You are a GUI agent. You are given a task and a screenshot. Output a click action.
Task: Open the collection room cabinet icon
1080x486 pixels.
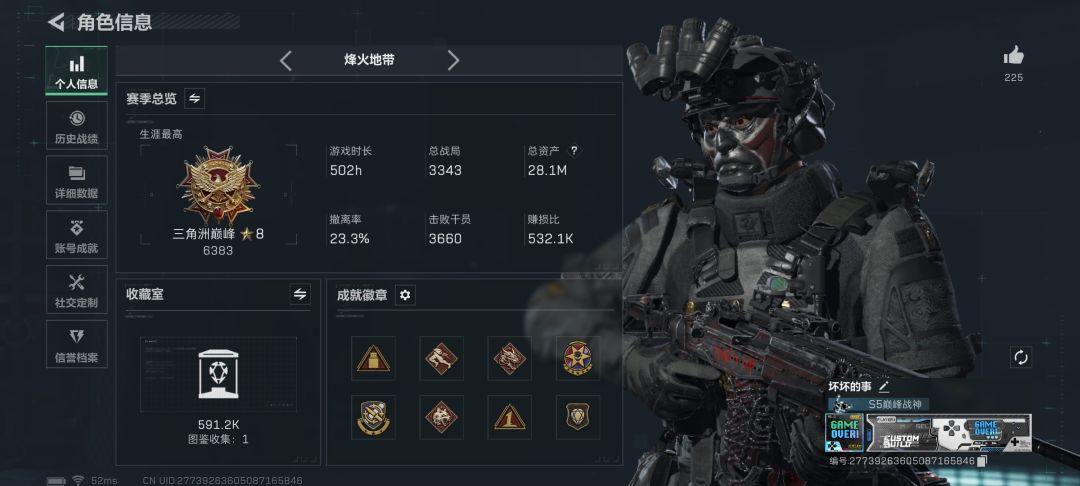[218, 374]
